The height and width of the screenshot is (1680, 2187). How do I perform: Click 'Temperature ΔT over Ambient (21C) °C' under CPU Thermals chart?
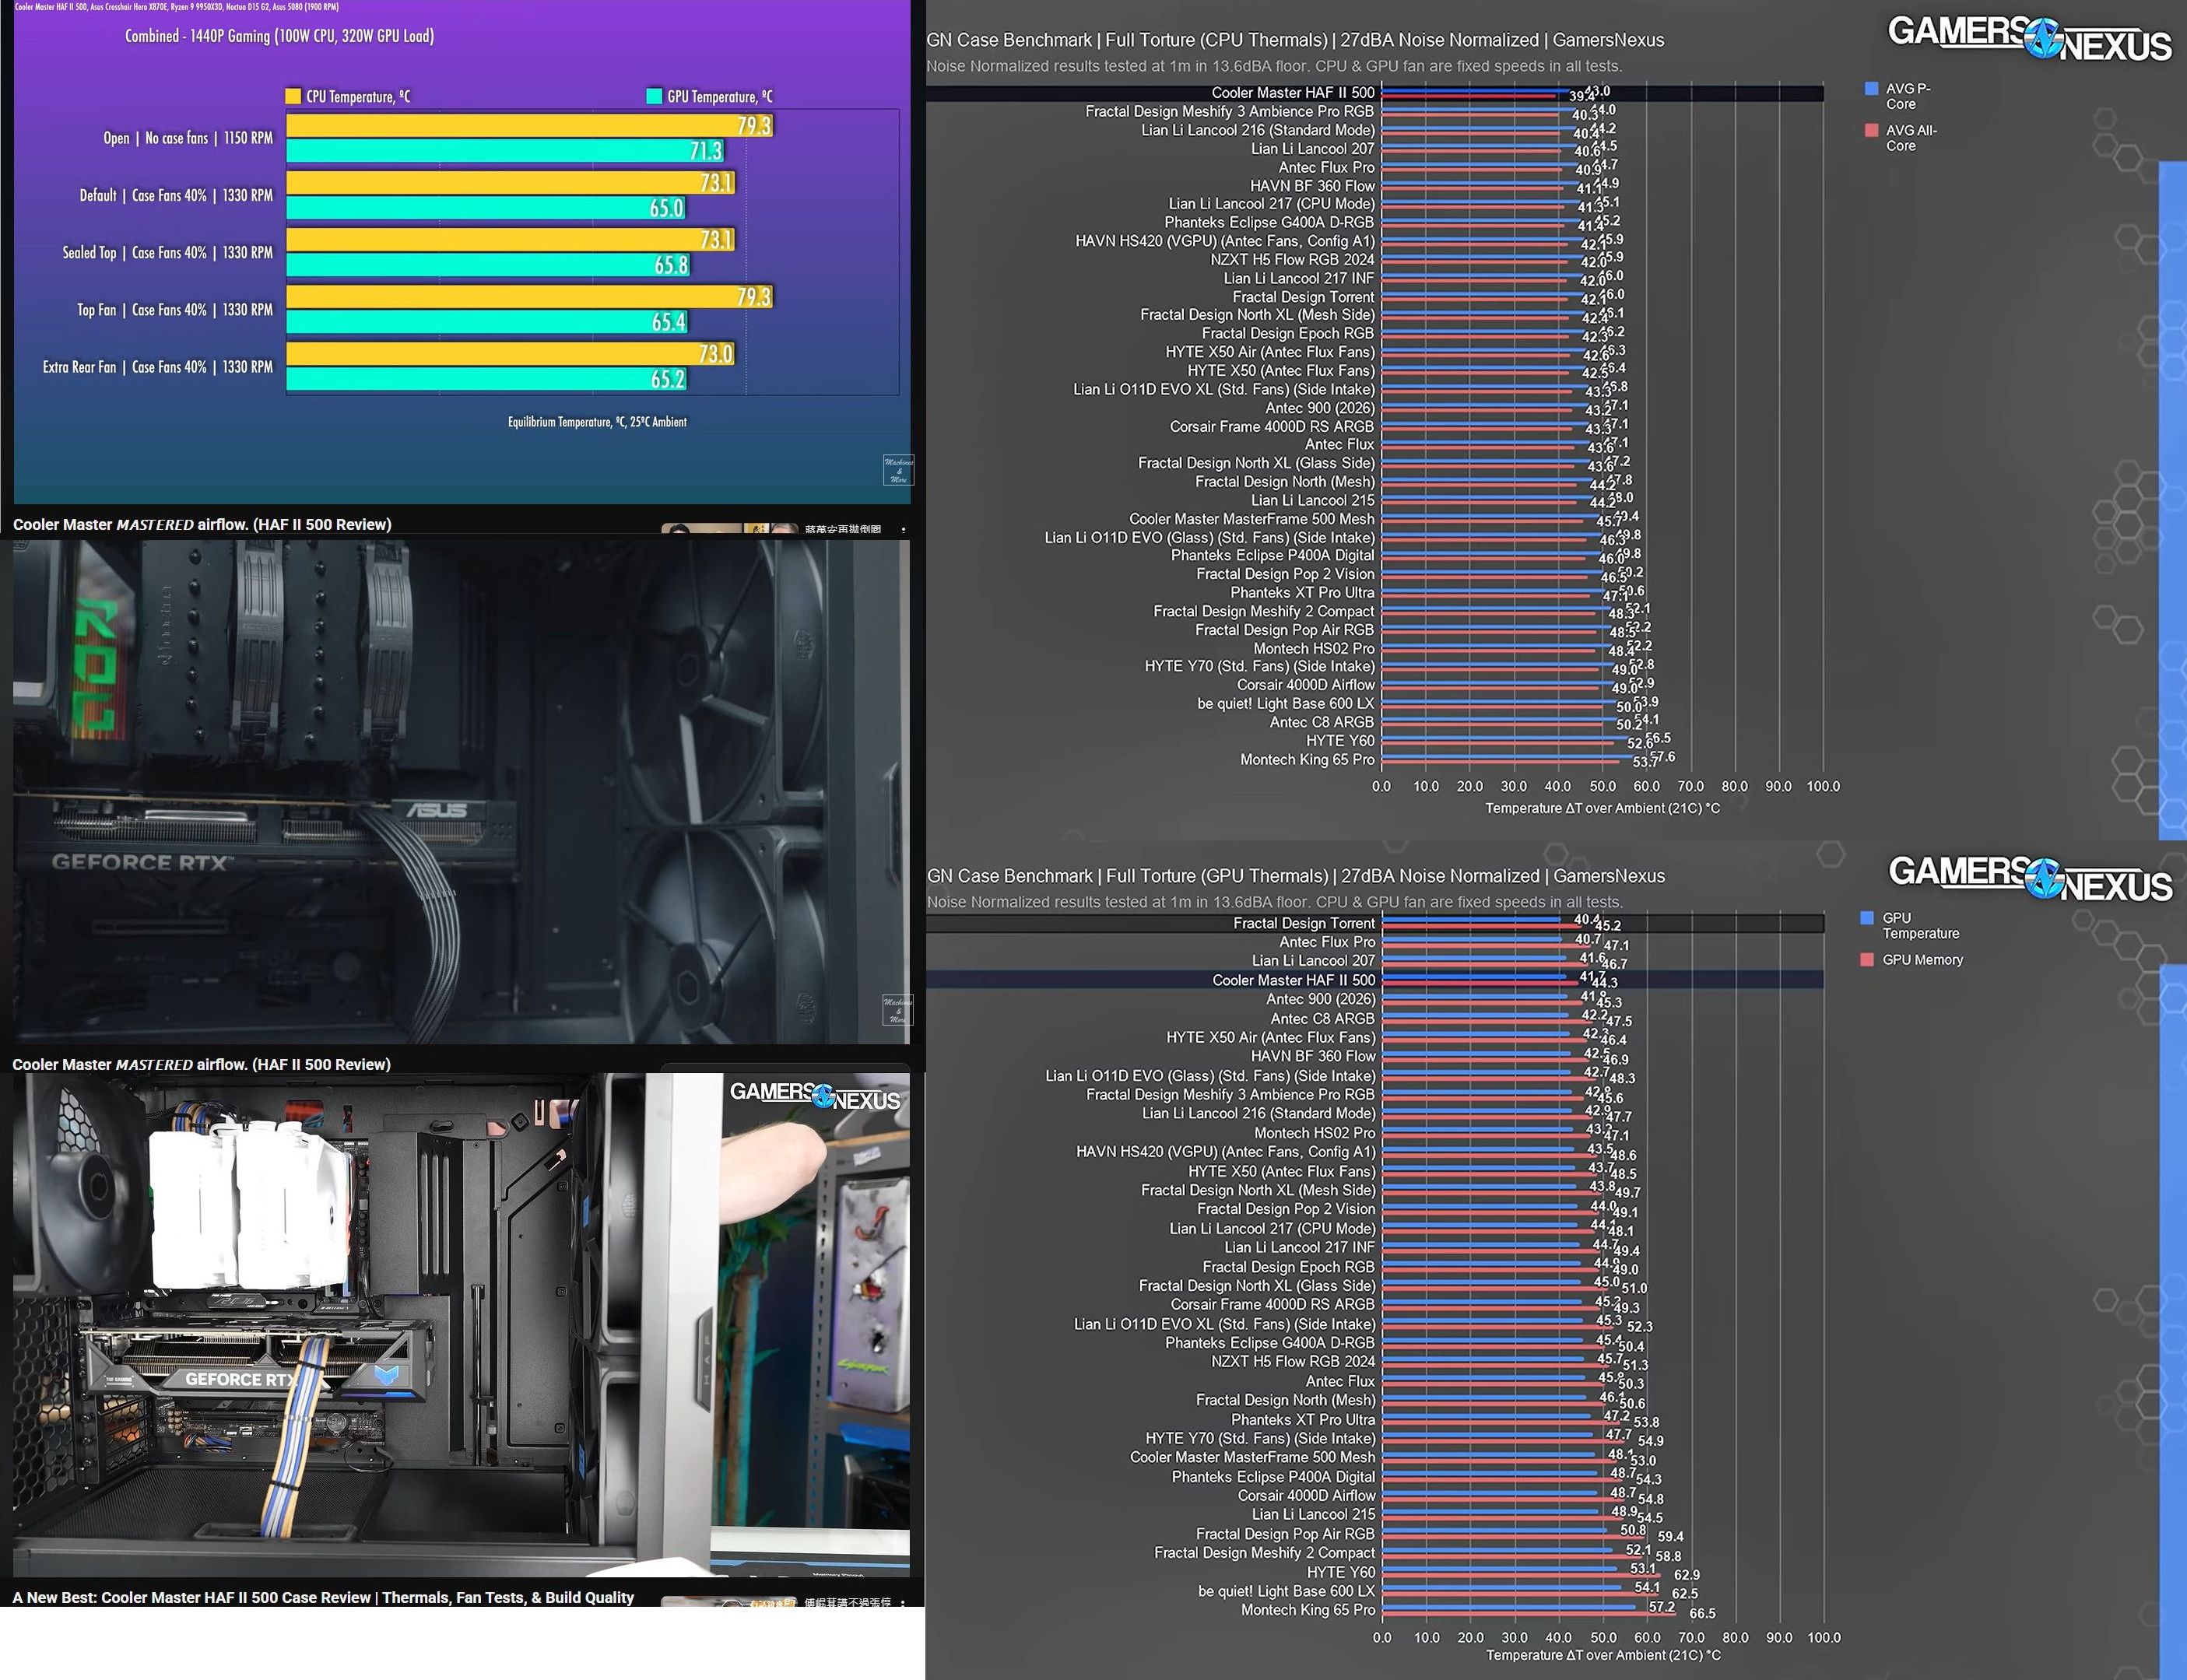coord(1603,808)
